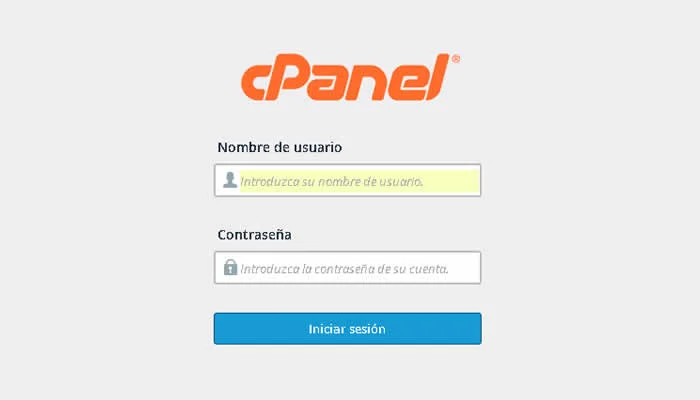Click the registered trademark symbol beside logo
The width and height of the screenshot is (700, 400).
455,59
